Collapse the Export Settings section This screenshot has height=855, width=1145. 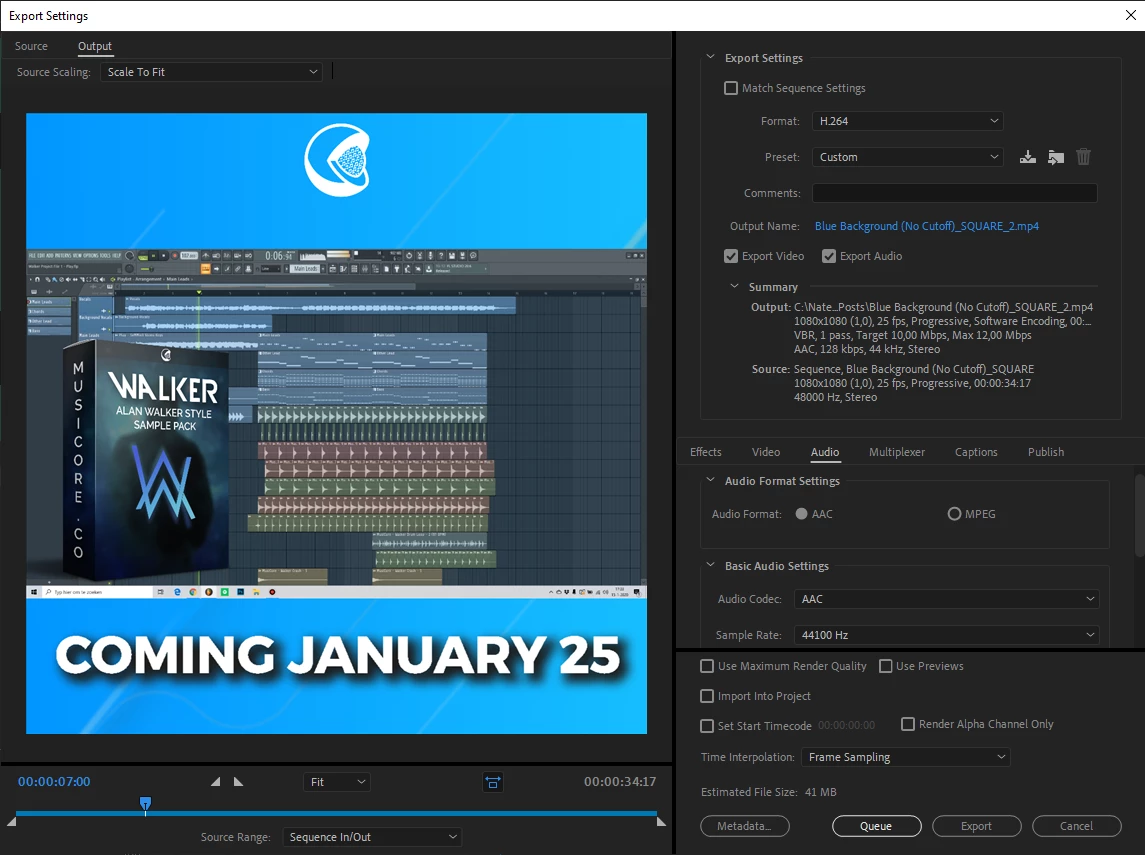pos(711,57)
